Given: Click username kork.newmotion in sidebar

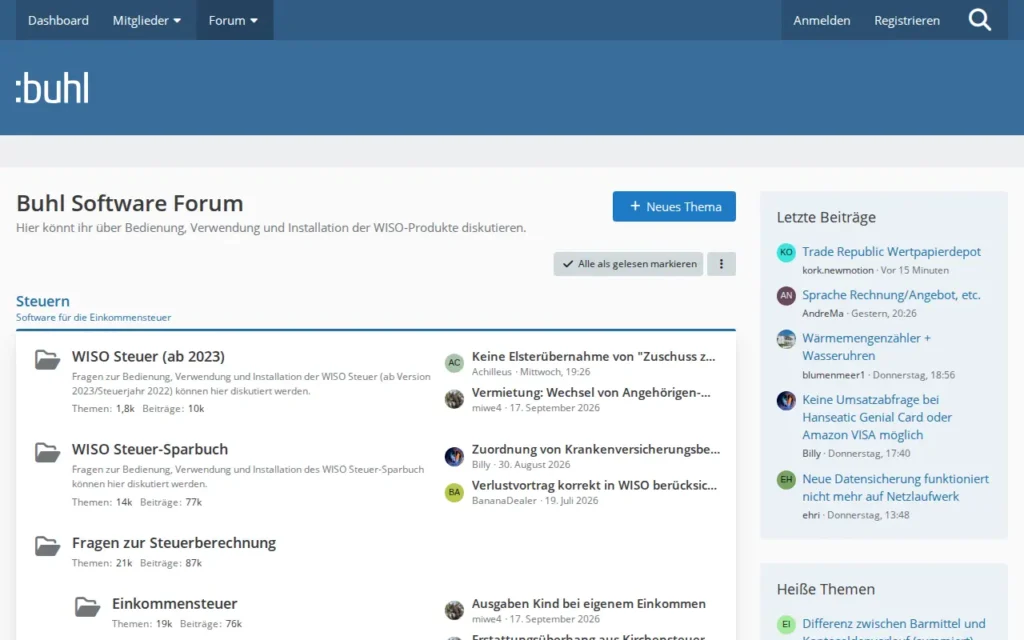Looking at the screenshot, I should pyautogui.click(x=838, y=270).
